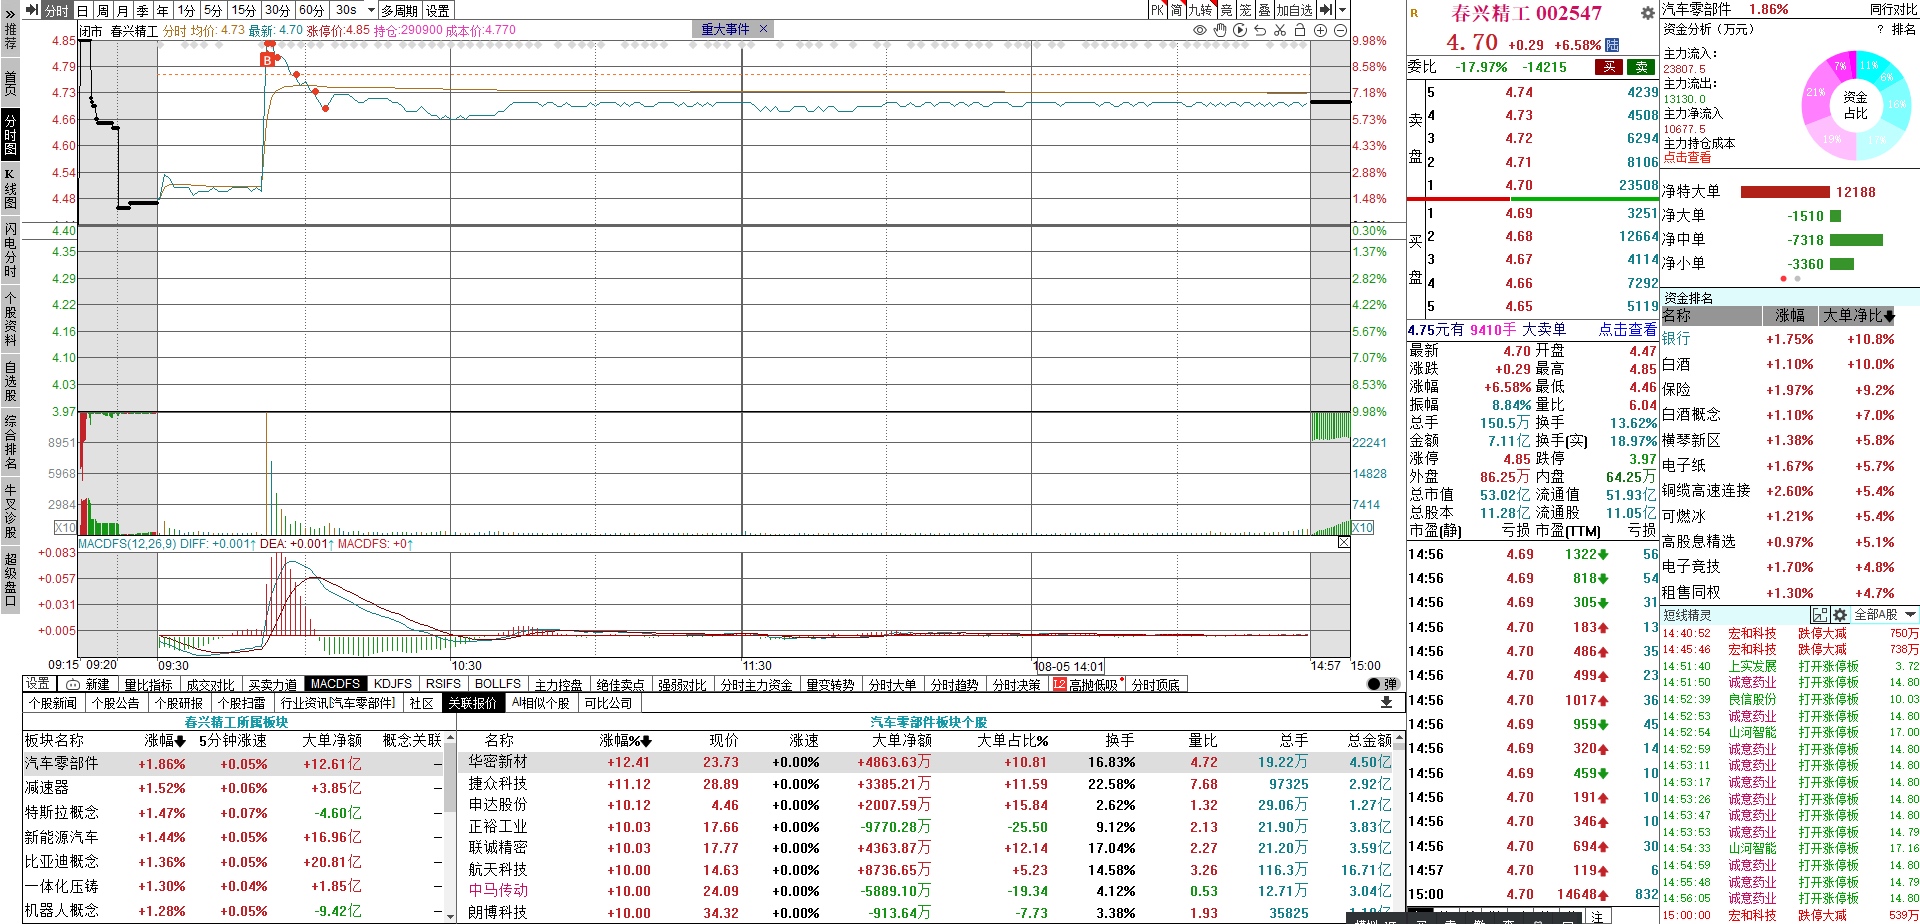Click the zoom out minus icon
Image resolution: width=1920 pixels, height=924 pixels.
pos(1340,30)
